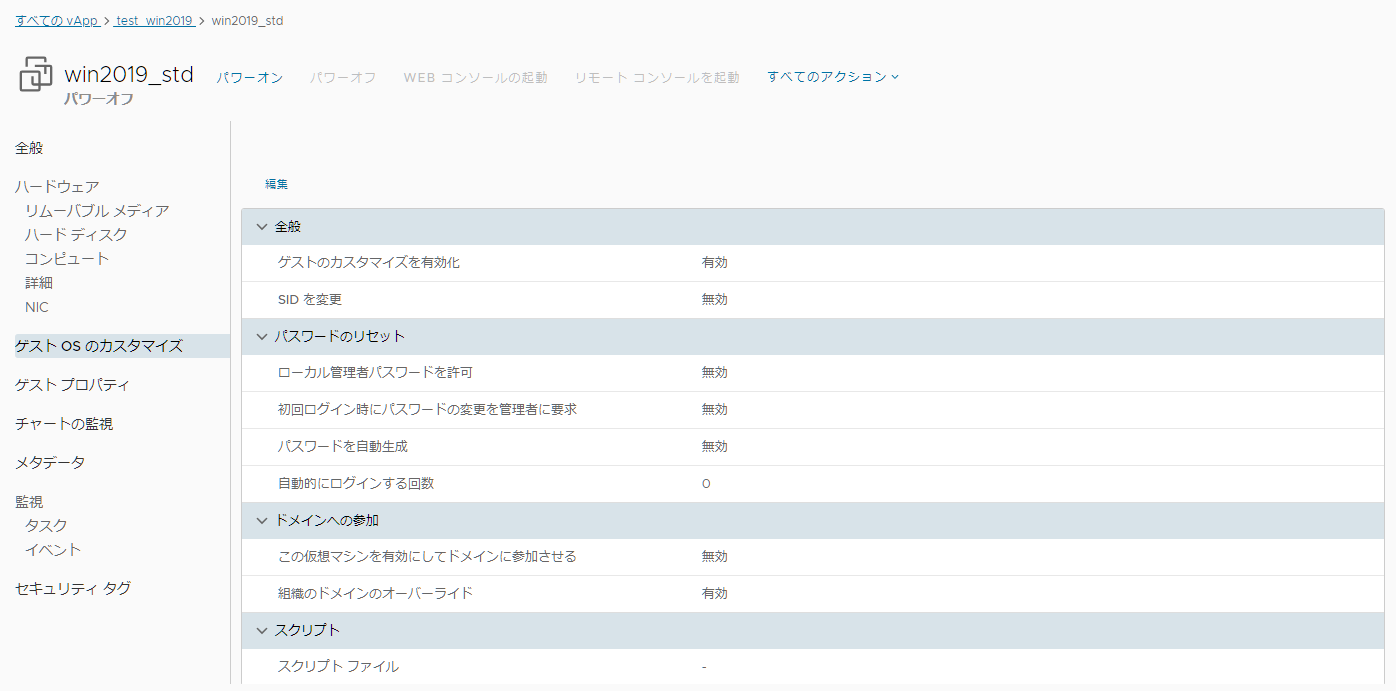Go to すべての vApp breadcrumb

(57, 20)
